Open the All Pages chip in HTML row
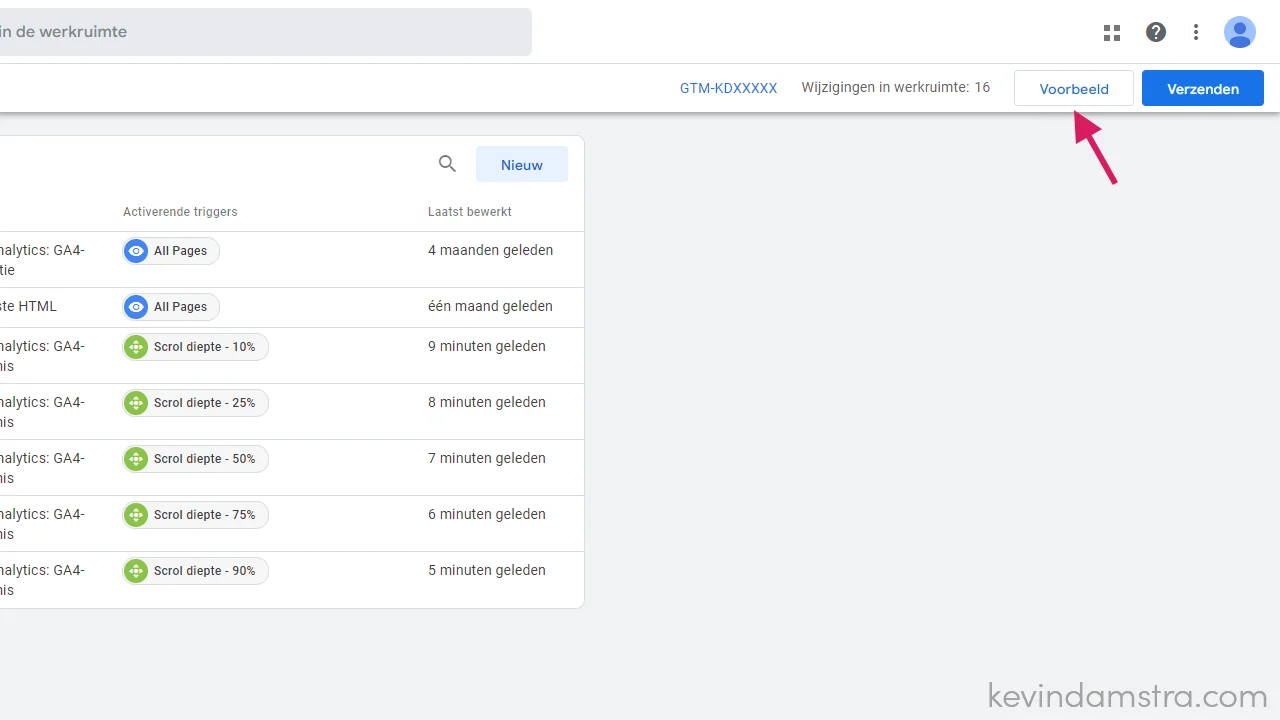Image resolution: width=1280 pixels, height=720 pixels. 171,307
